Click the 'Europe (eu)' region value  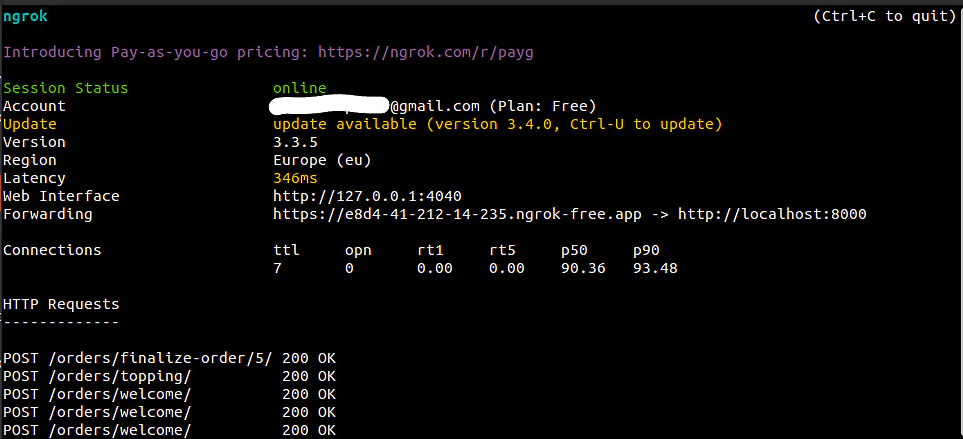point(322,160)
